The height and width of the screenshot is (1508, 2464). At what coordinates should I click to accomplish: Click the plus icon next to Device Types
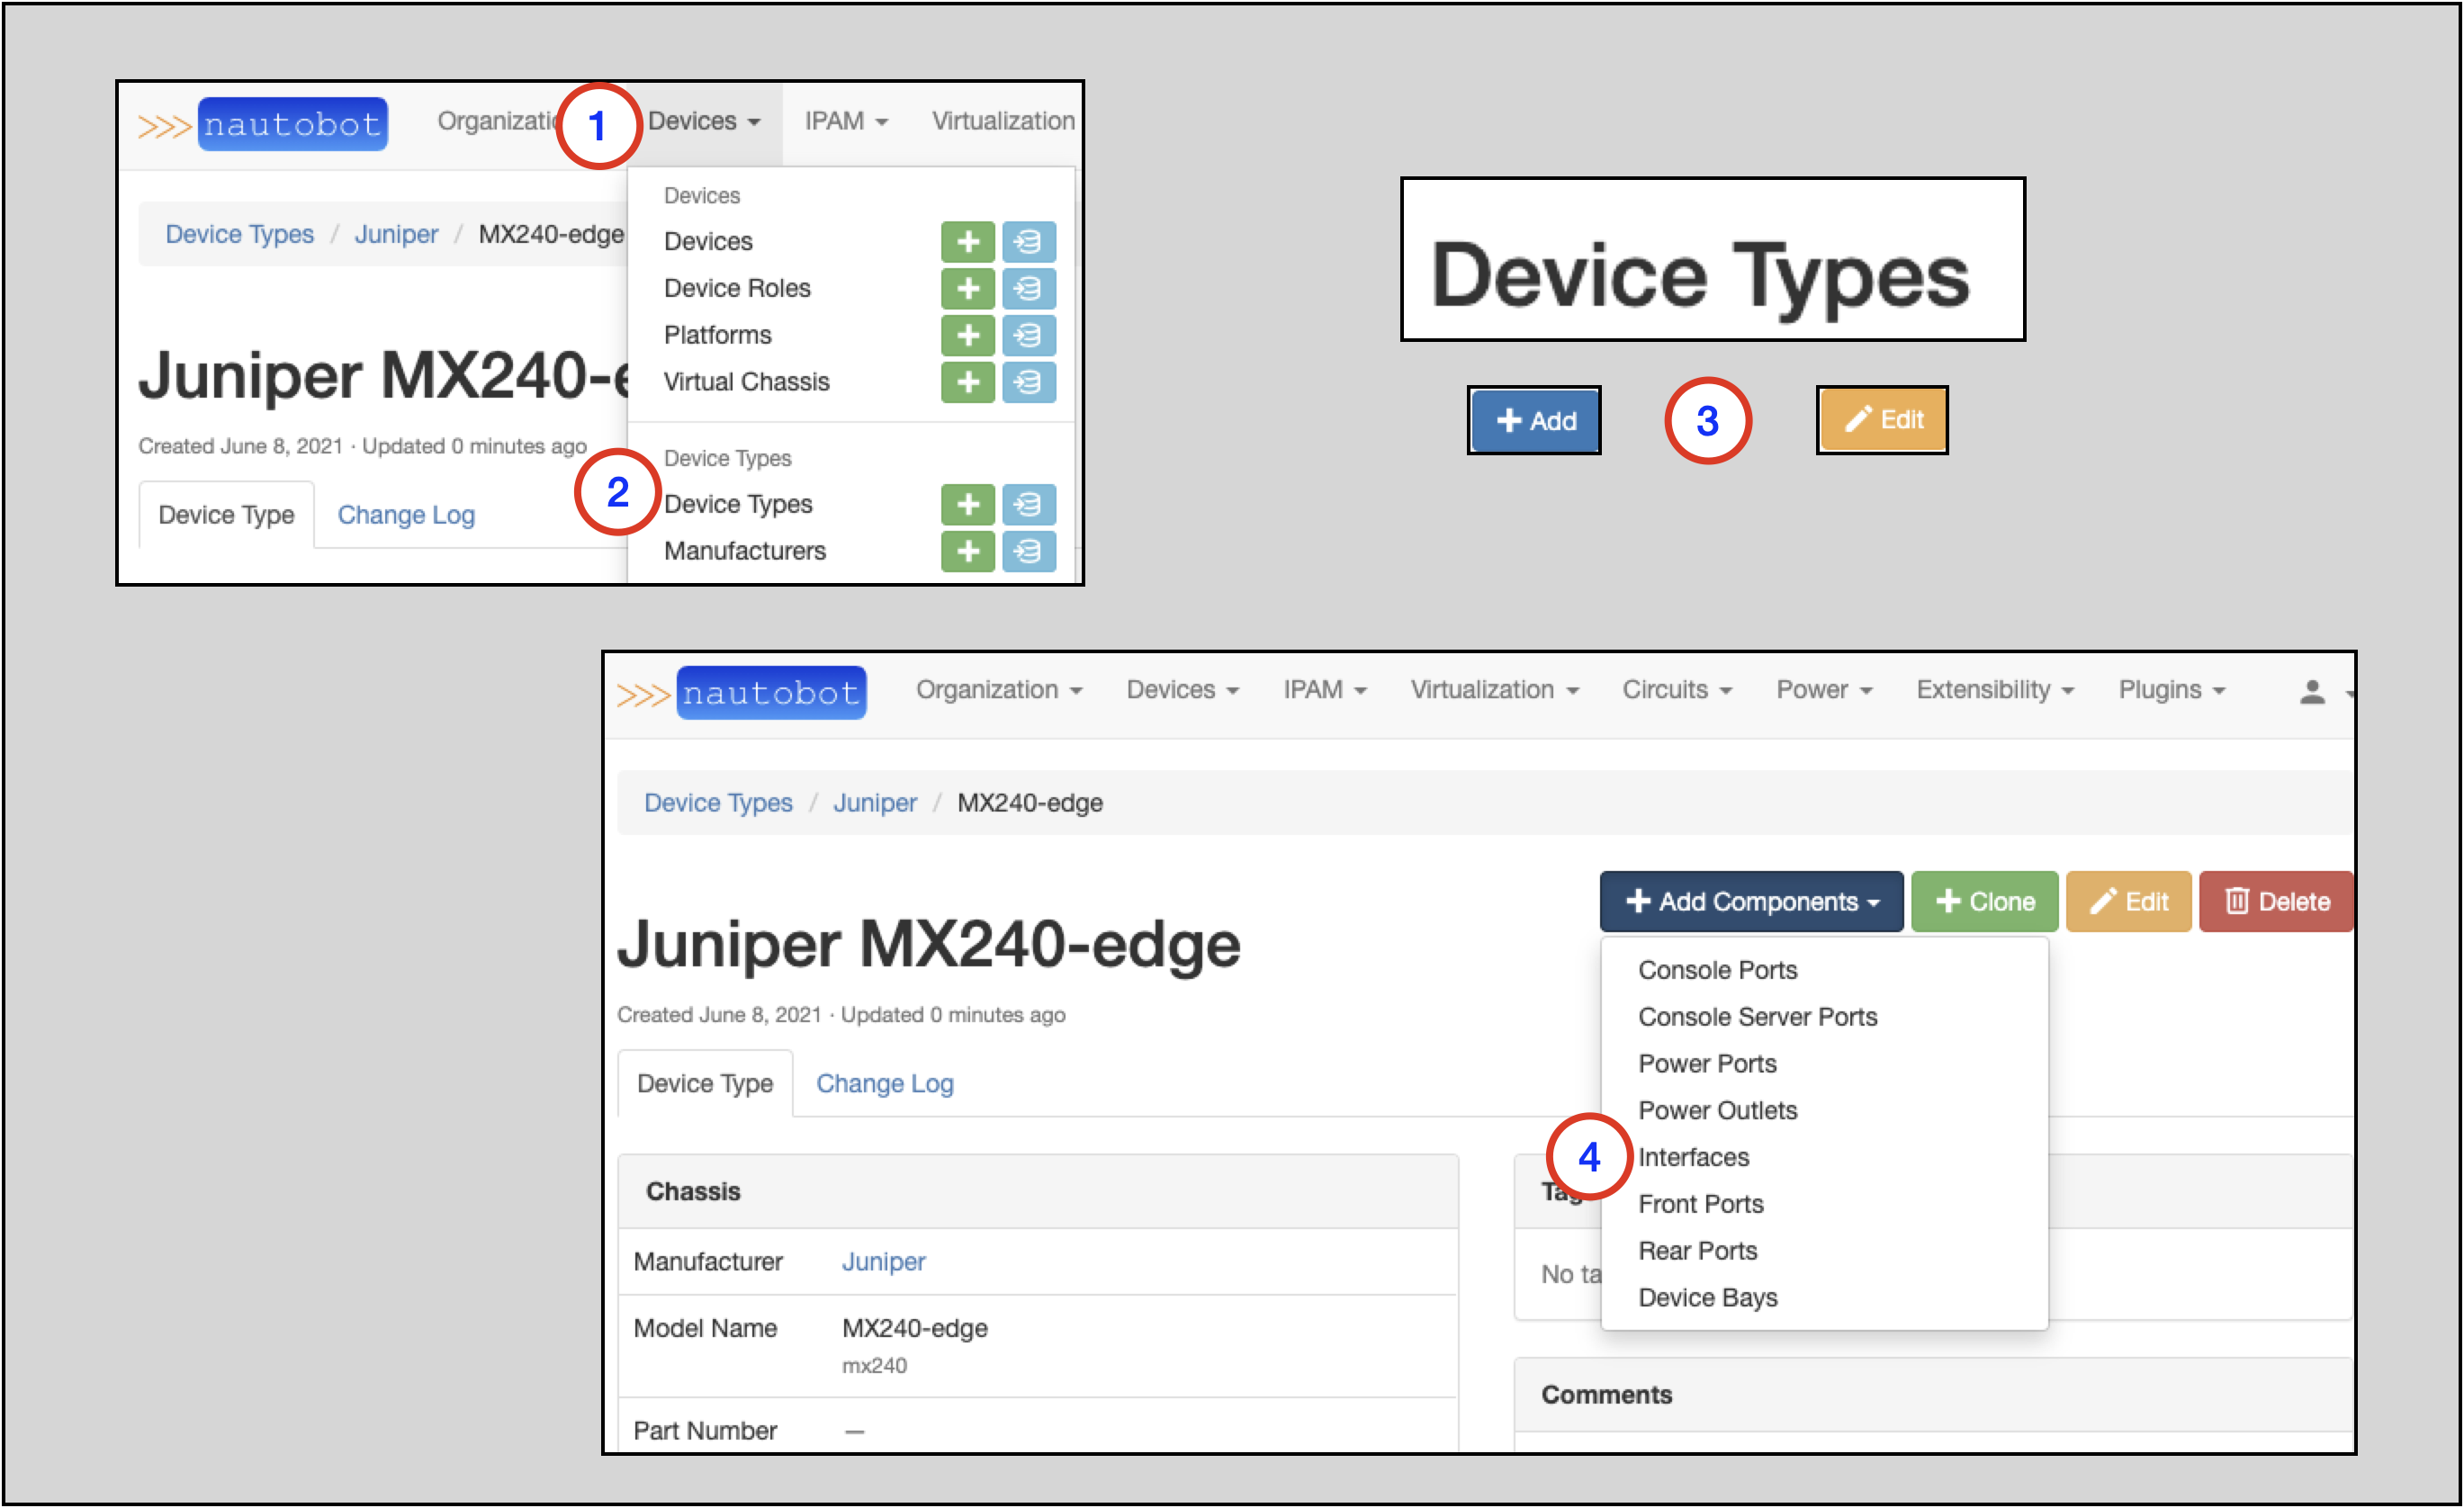click(967, 504)
